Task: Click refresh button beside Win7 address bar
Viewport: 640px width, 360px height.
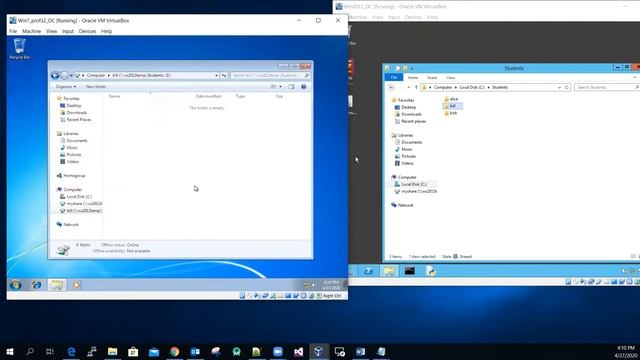Action: [x=224, y=76]
